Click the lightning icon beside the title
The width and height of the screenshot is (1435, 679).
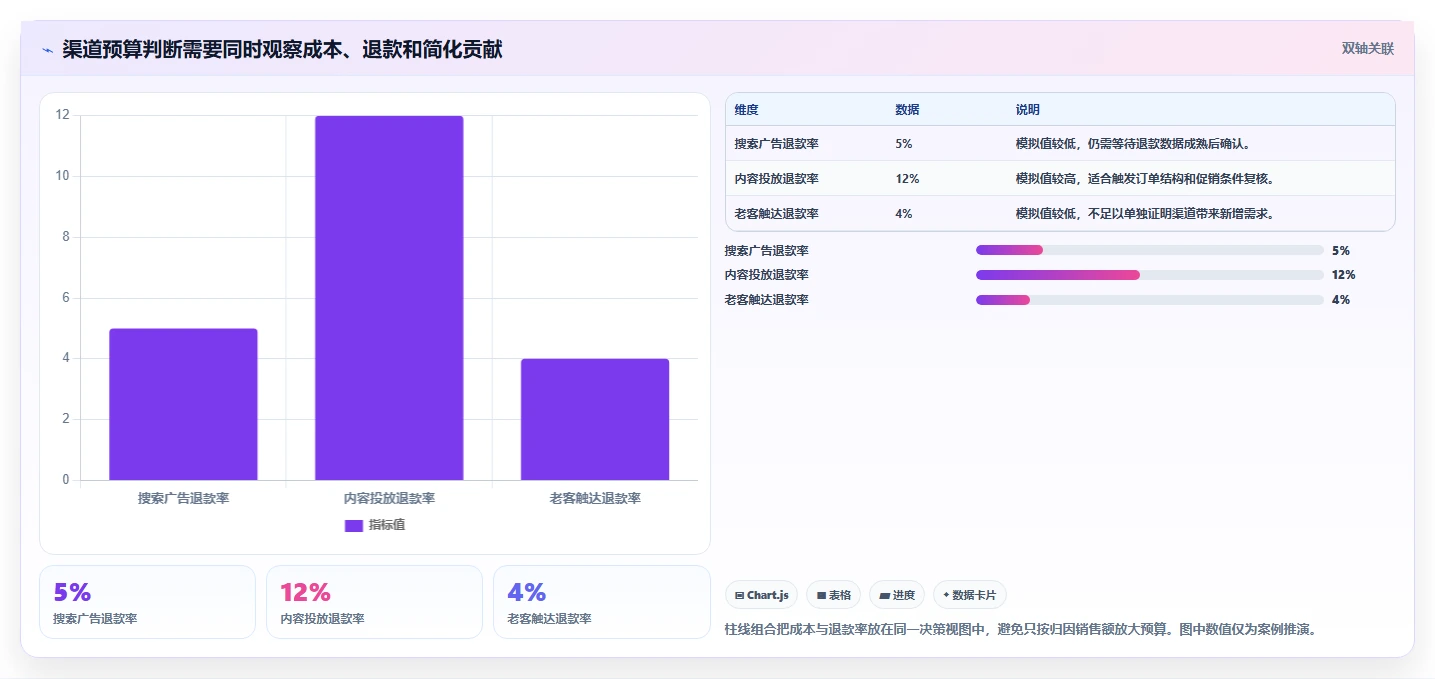(47, 50)
